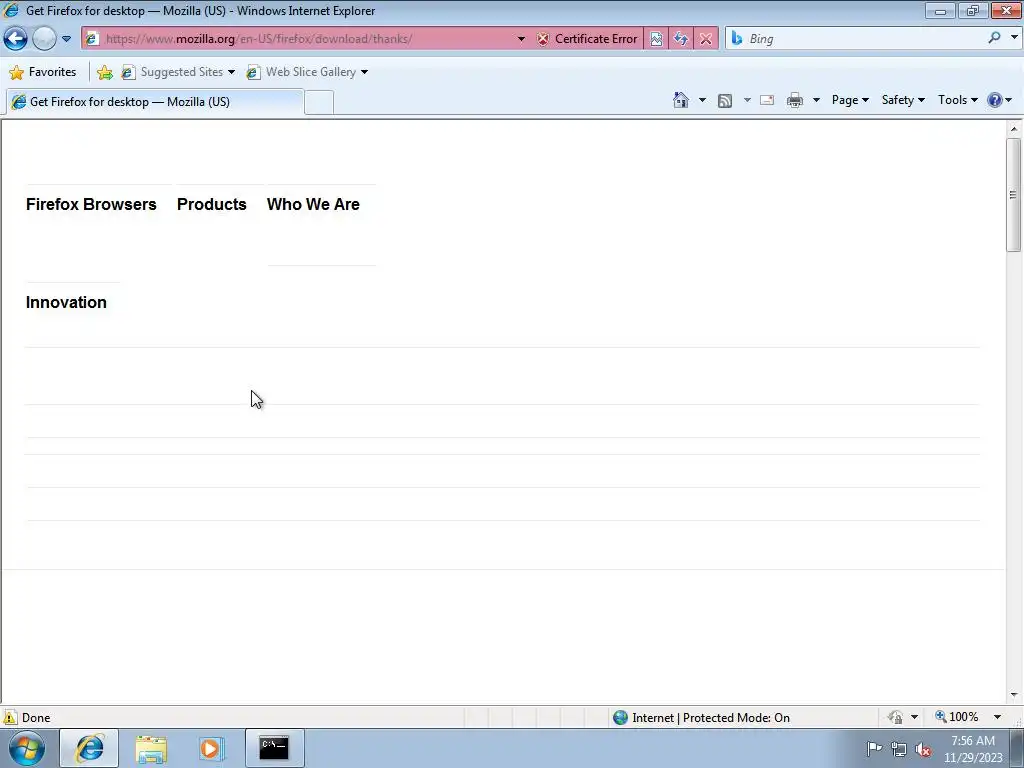Toggle Compatibility View icon
The image size is (1024, 768).
tap(656, 39)
